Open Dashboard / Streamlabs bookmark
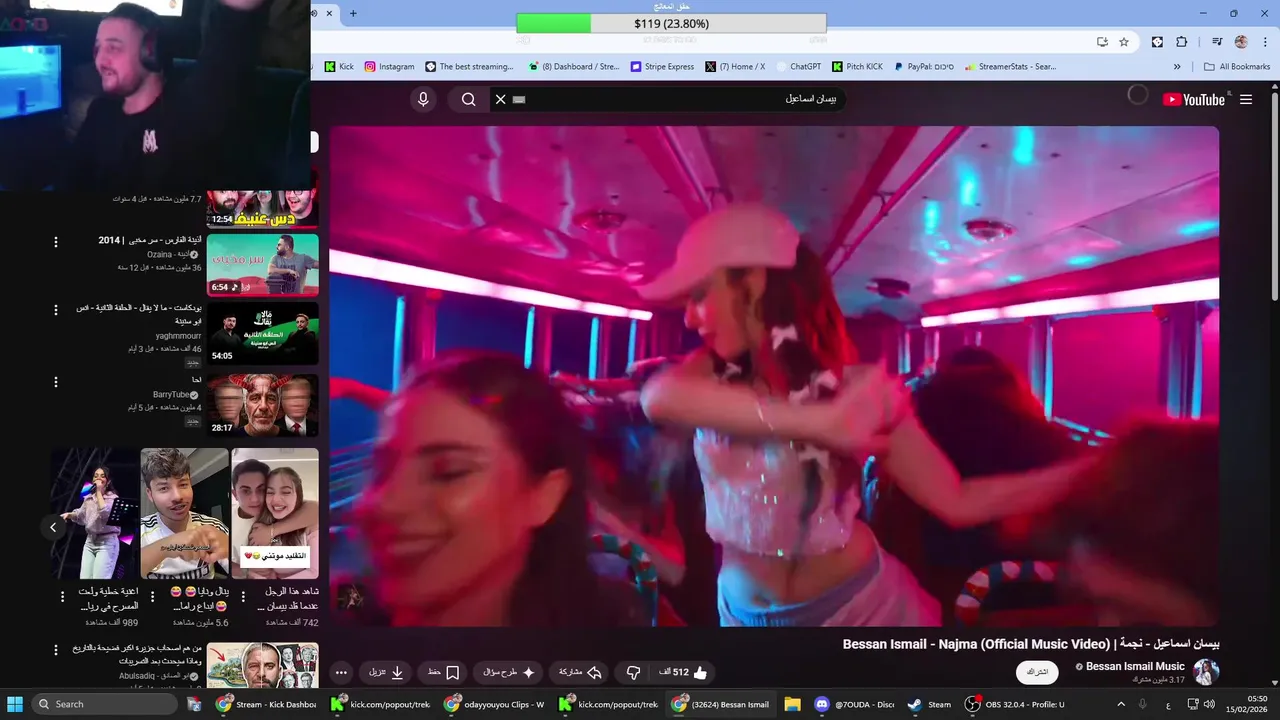Viewport: 1280px width, 720px height. (574, 67)
